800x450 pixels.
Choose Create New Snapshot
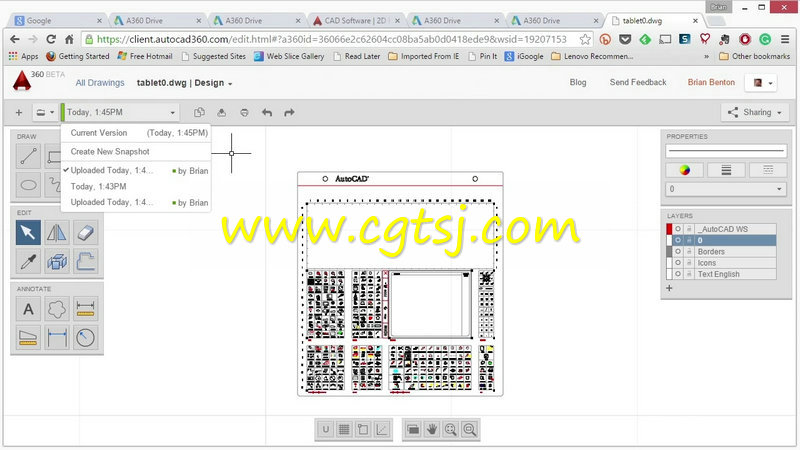(x=136, y=152)
